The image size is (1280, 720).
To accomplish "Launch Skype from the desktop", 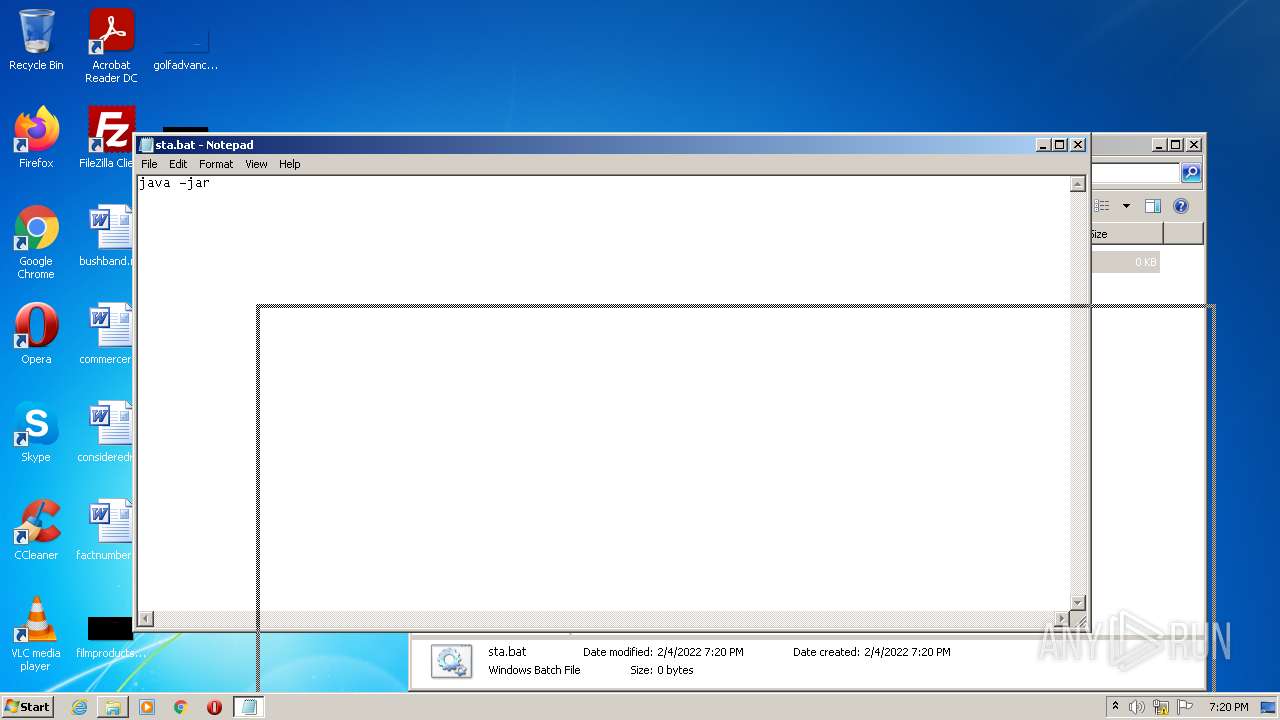I will 36,431.
